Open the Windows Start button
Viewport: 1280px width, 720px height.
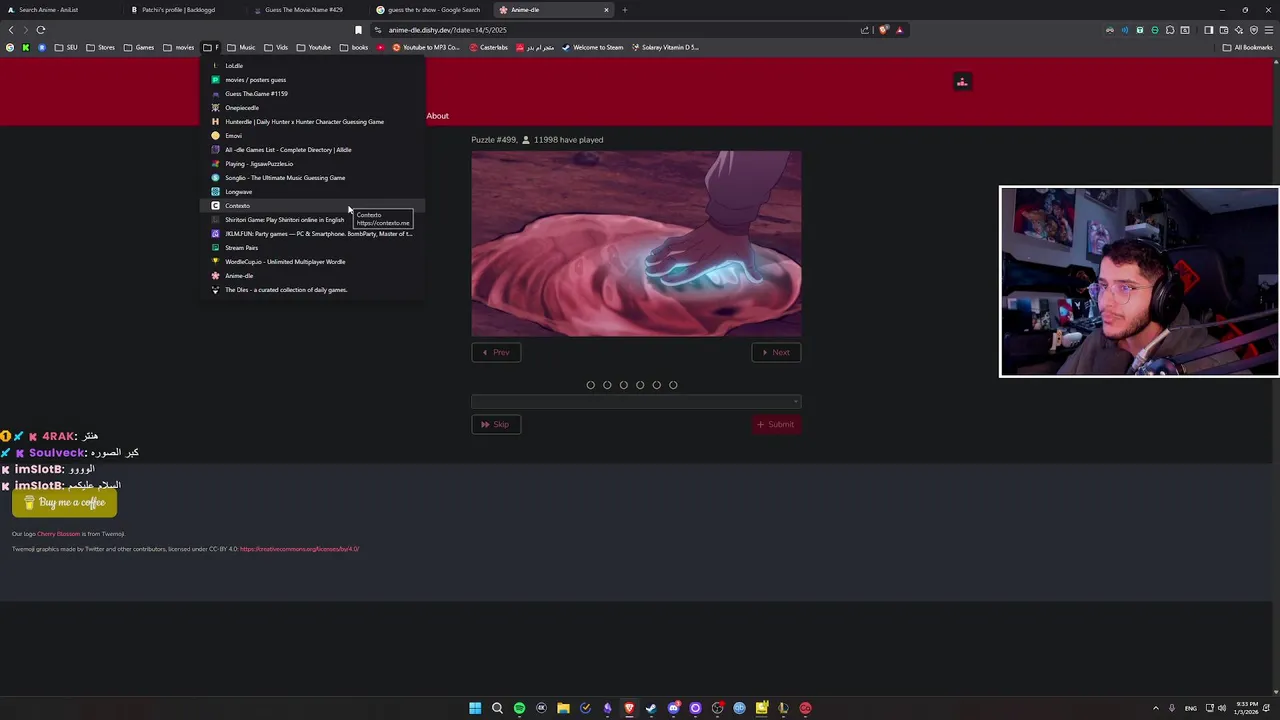pyautogui.click(x=475, y=708)
